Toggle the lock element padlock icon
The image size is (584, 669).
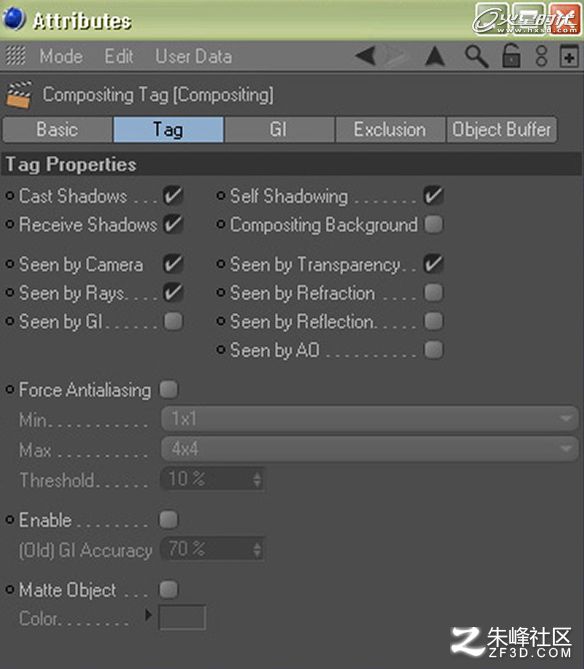511,55
